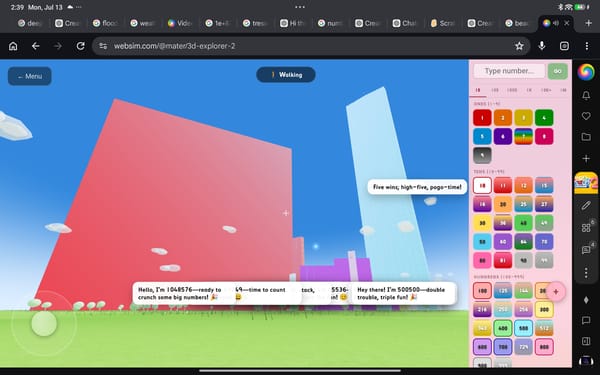This screenshot has width=600, height=375.
Task: Select the cyan number 500 tile
Action: (523, 329)
